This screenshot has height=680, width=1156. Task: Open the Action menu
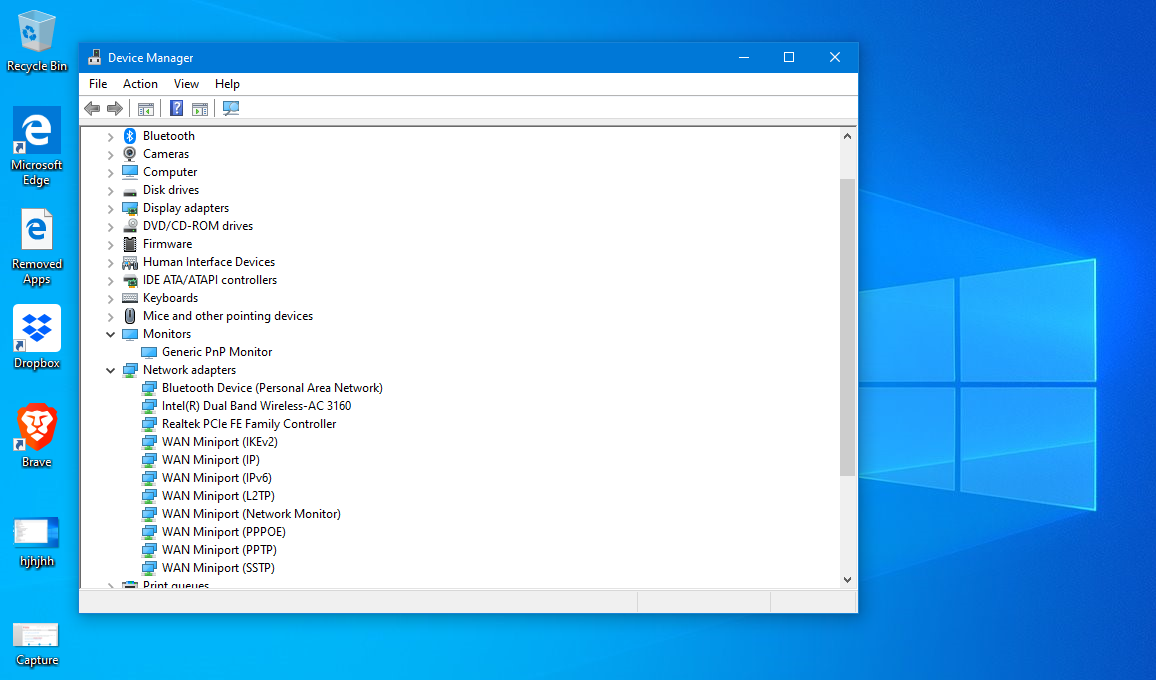click(x=140, y=84)
